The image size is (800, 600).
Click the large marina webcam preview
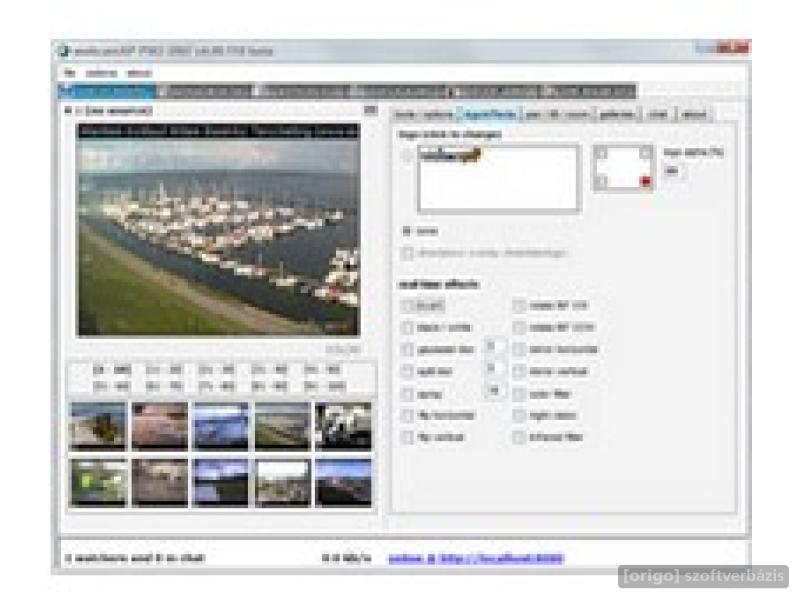tap(218, 230)
